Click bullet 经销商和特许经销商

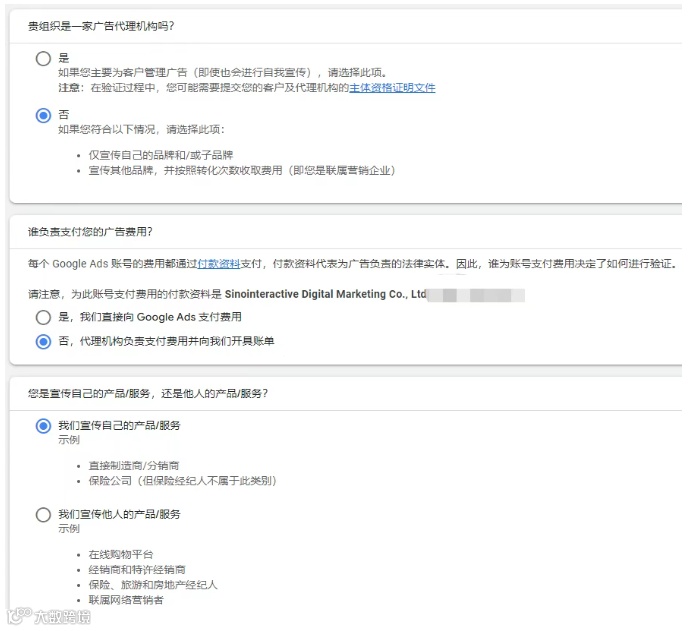point(137,570)
